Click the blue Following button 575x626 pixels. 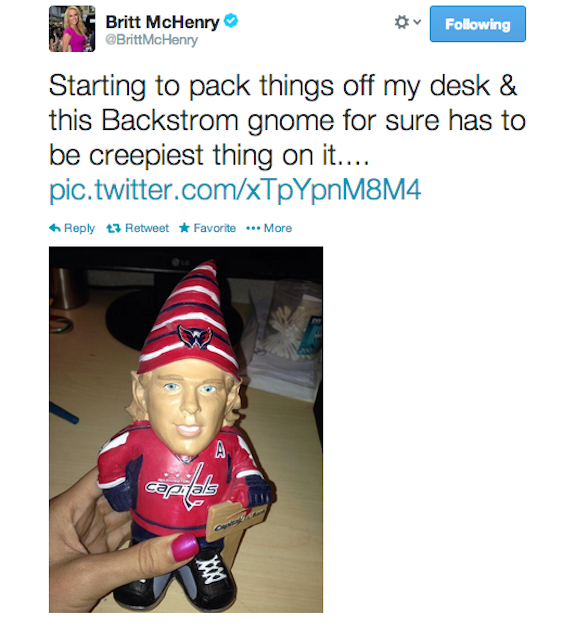(478, 24)
